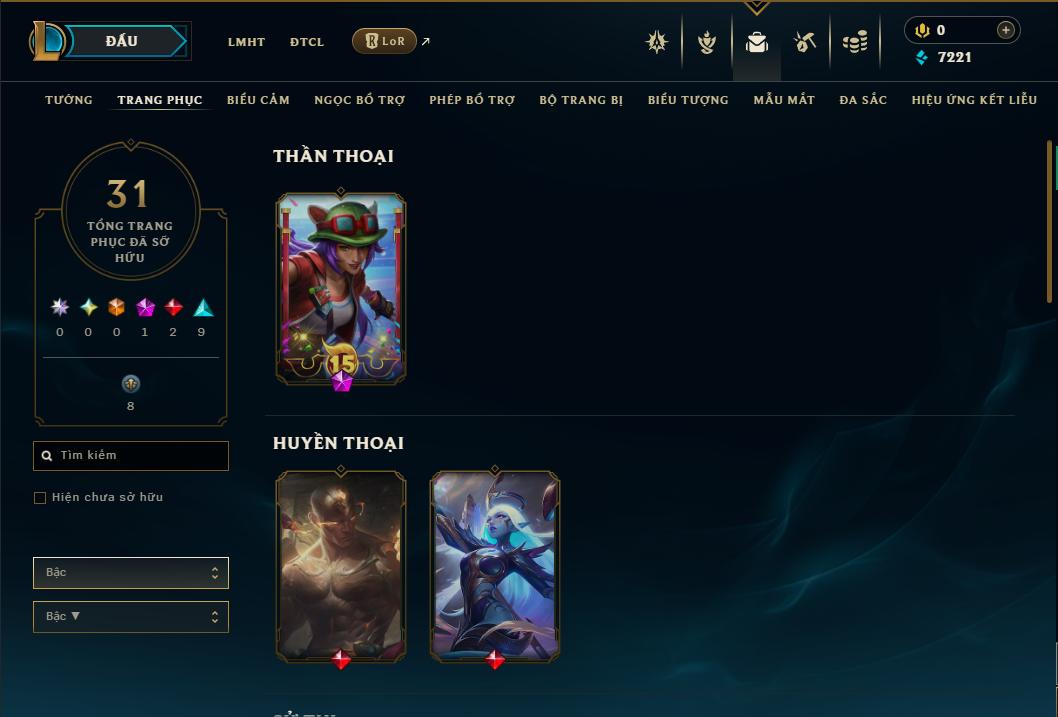The height and width of the screenshot is (717, 1058).
Task: Open the ĐA SẮC tab
Action: coord(863,100)
